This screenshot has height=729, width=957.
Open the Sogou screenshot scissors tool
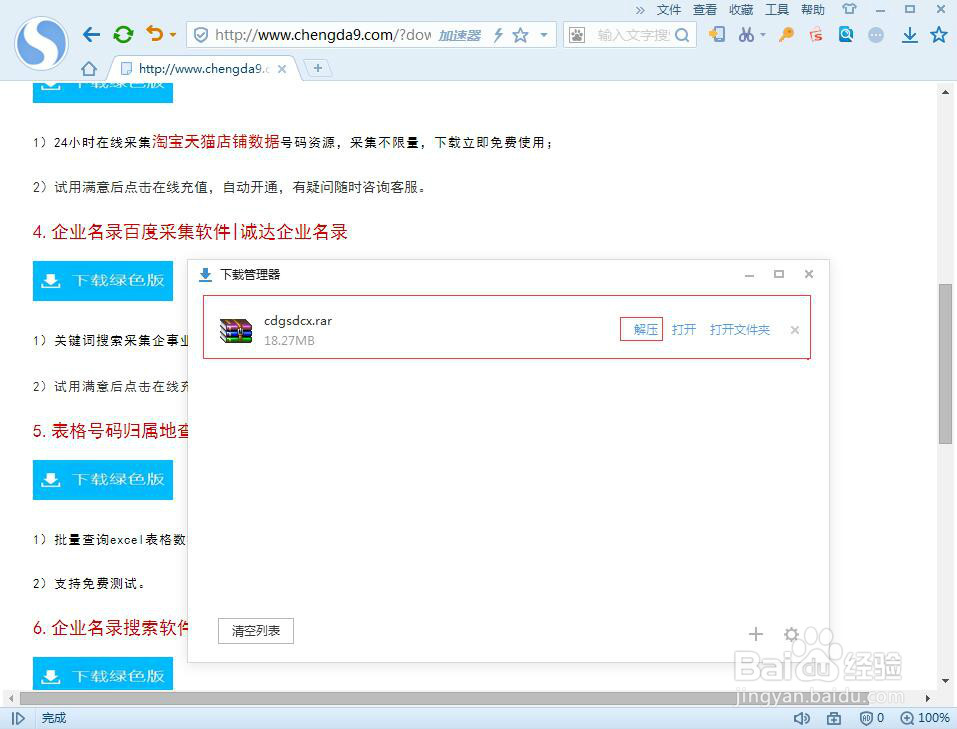coord(746,35)
